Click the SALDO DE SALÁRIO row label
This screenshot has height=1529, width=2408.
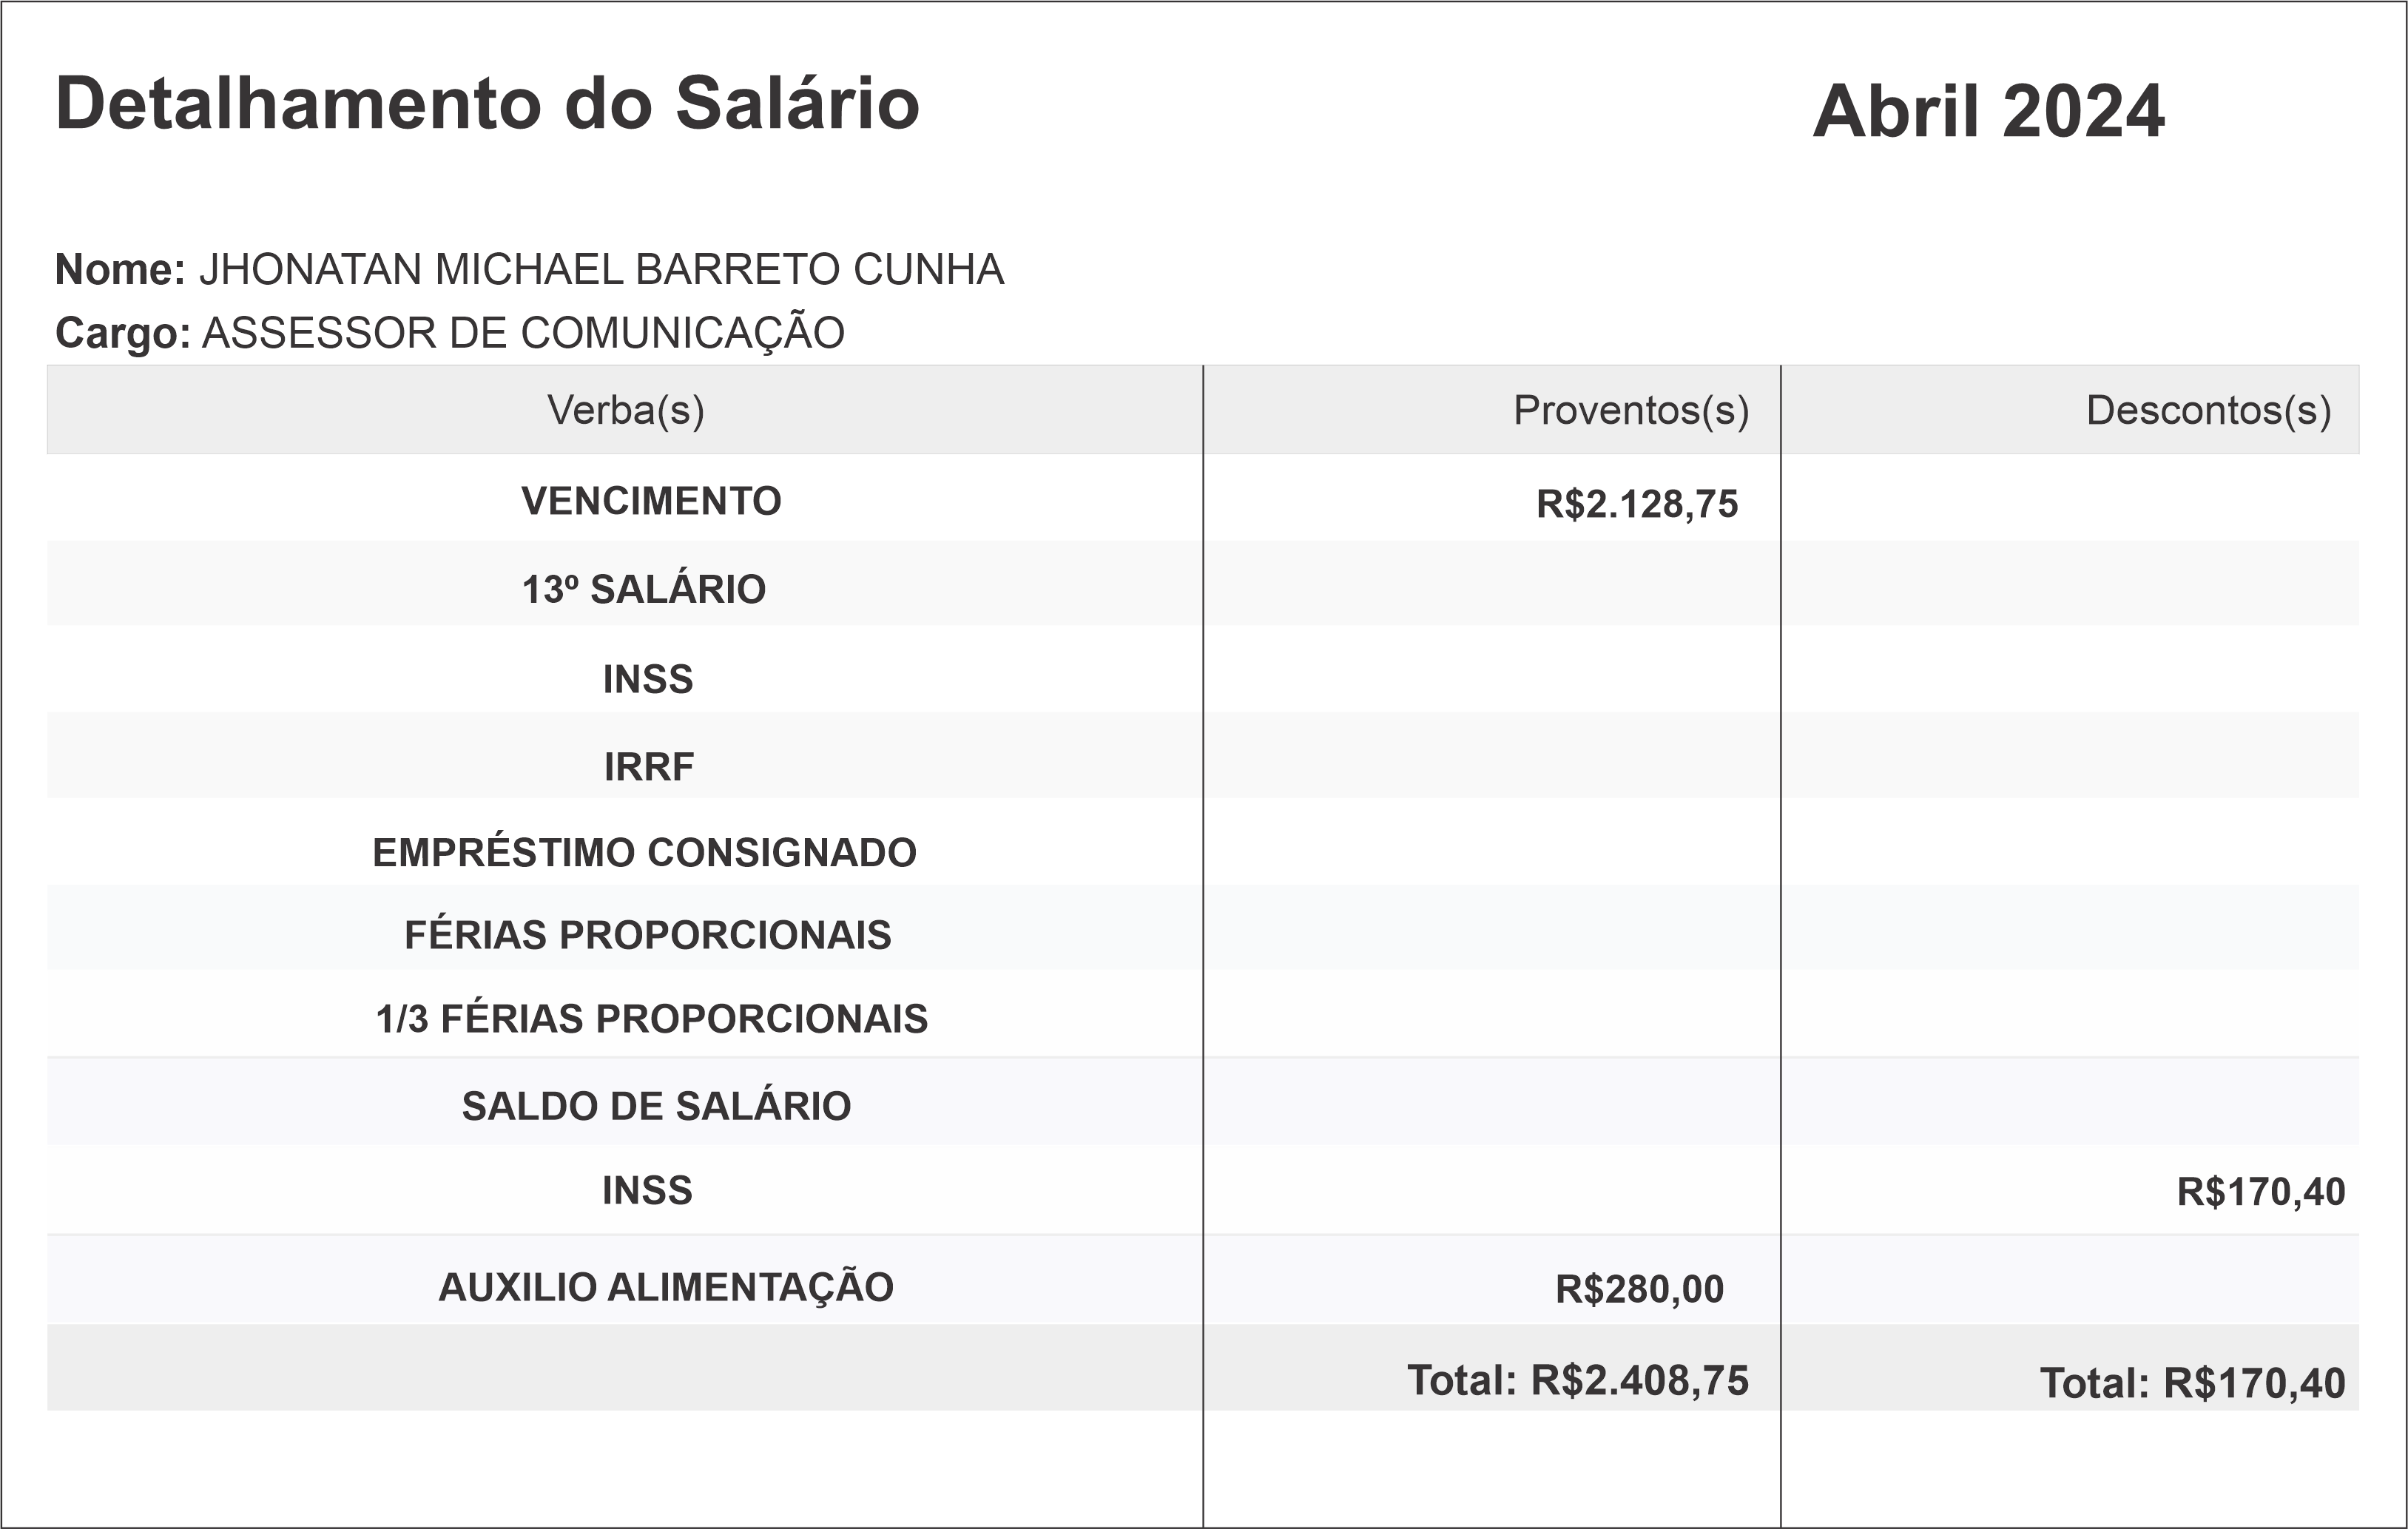[656, 1106]
